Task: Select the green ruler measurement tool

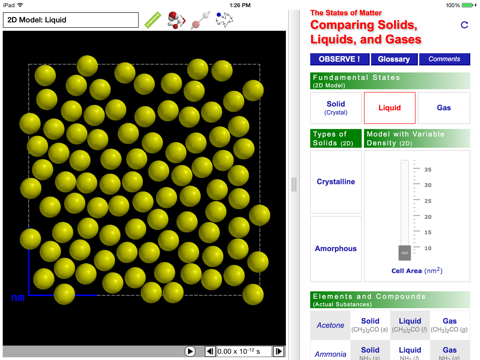Action: 152,20
